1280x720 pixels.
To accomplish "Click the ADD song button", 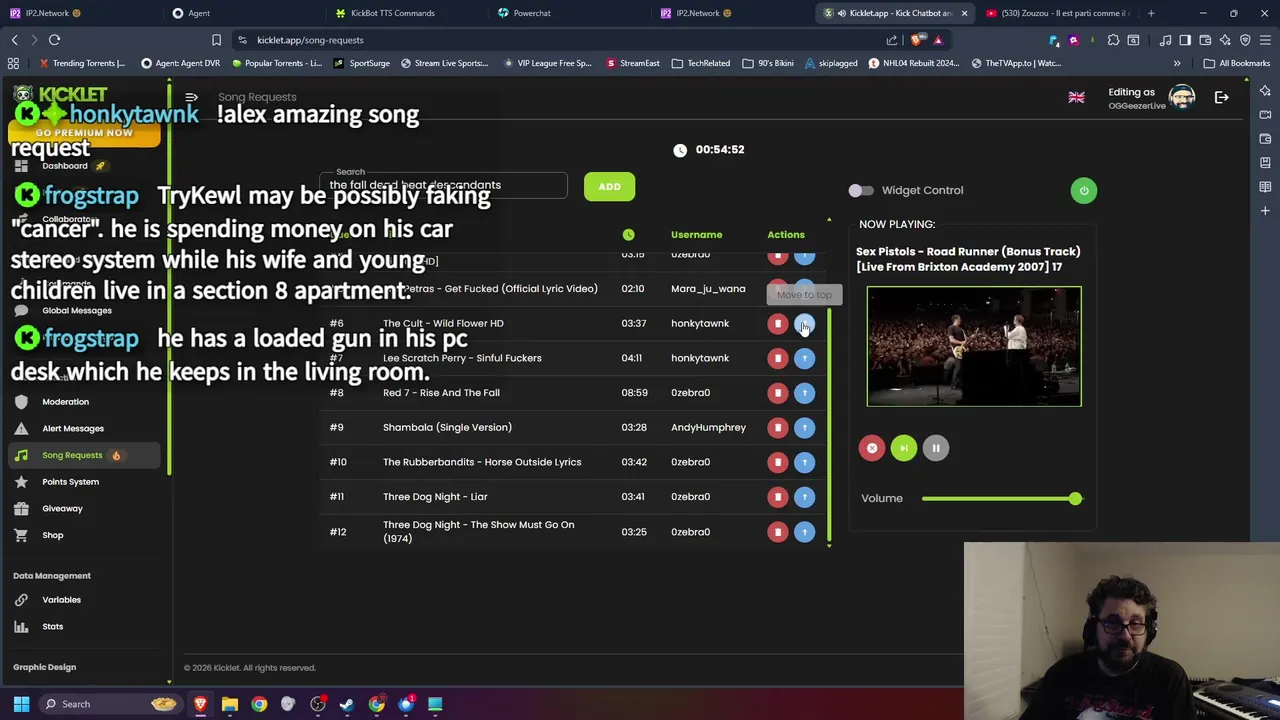I will click(609, 186).
